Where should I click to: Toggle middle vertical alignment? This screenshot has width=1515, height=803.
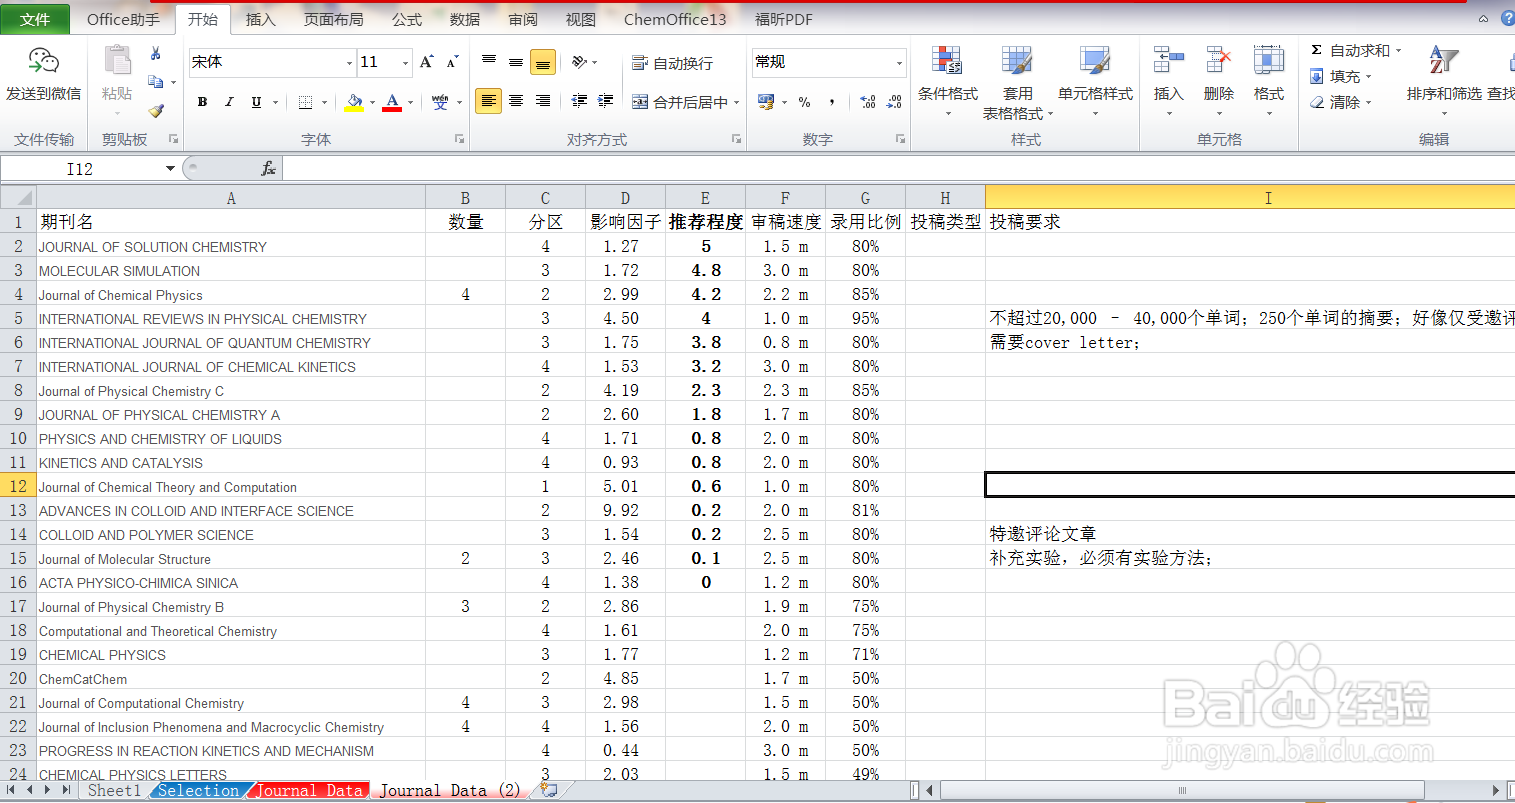pyautogui.click(x=516, y=62)
